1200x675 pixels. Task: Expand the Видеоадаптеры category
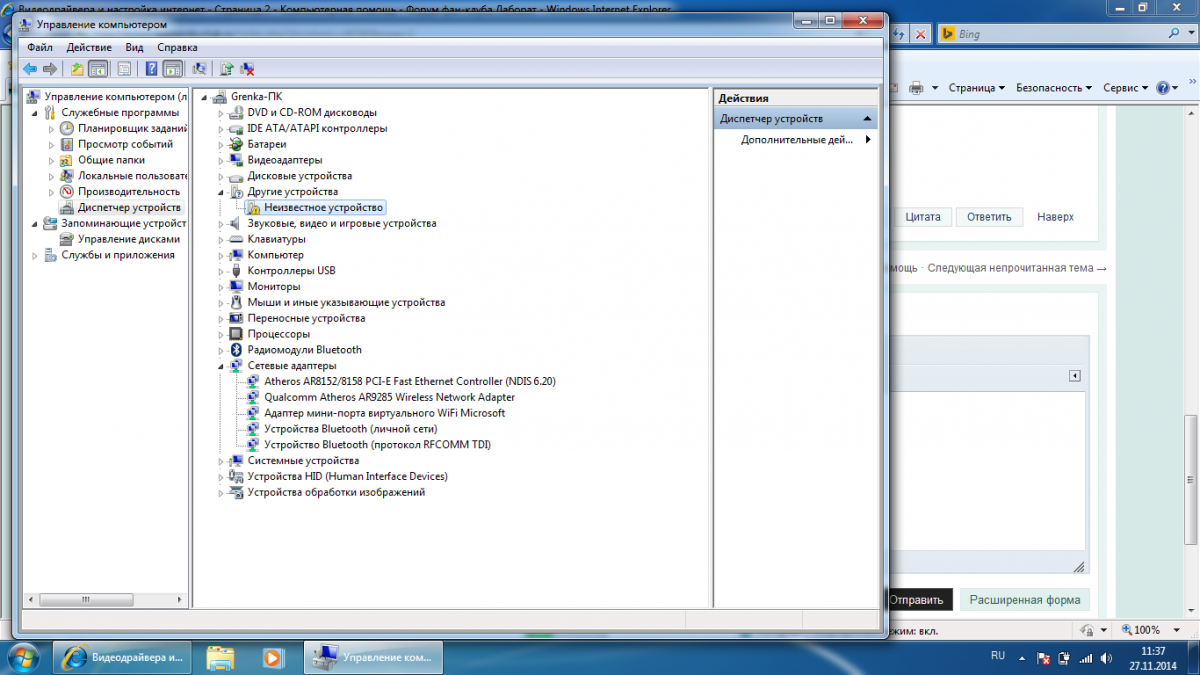coord(221,160)
